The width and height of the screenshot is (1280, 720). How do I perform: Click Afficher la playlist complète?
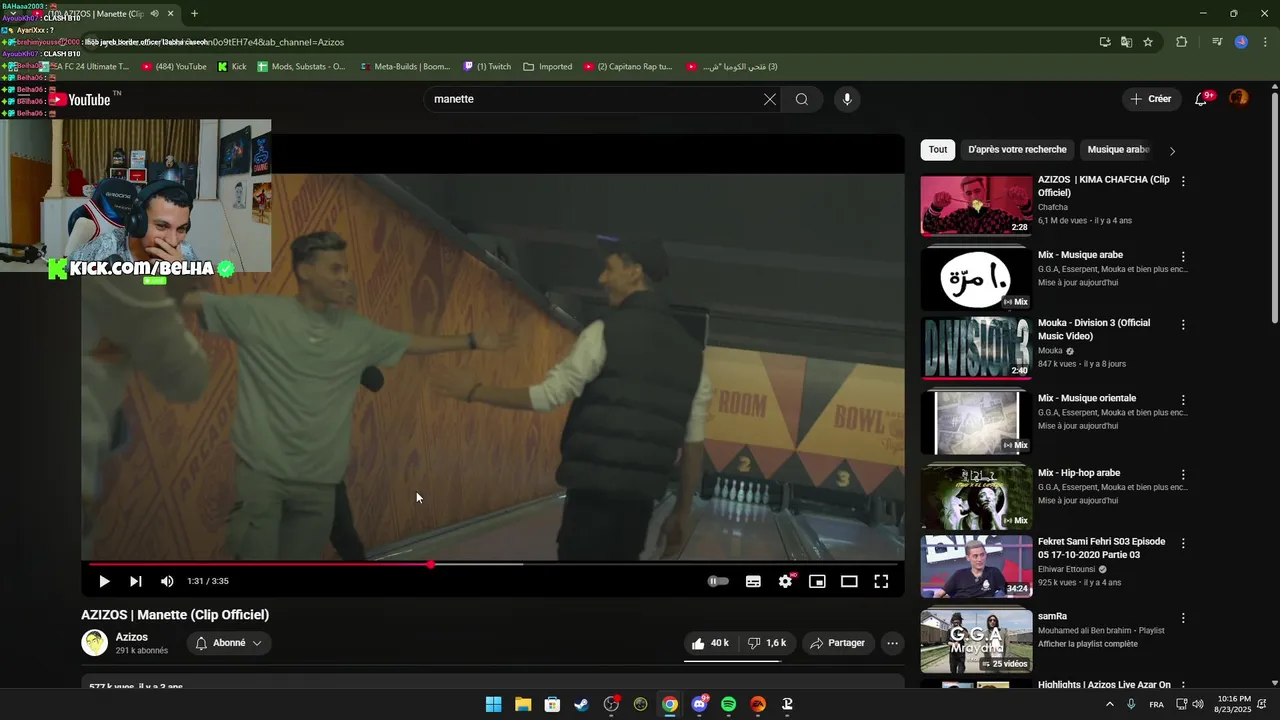tap(1087, 644)
